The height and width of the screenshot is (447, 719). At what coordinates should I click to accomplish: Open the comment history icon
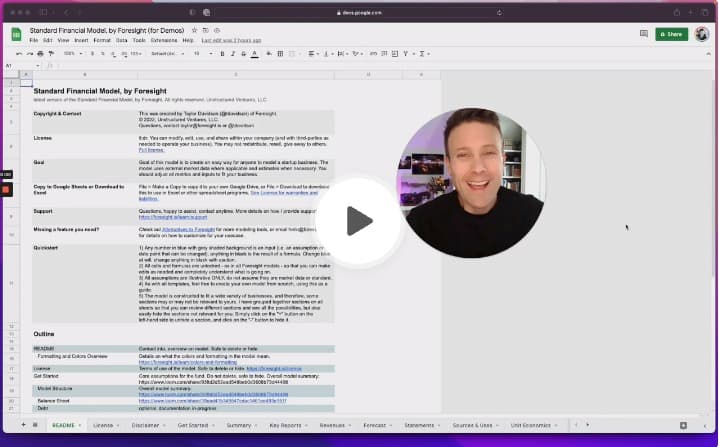pos(643,34)
